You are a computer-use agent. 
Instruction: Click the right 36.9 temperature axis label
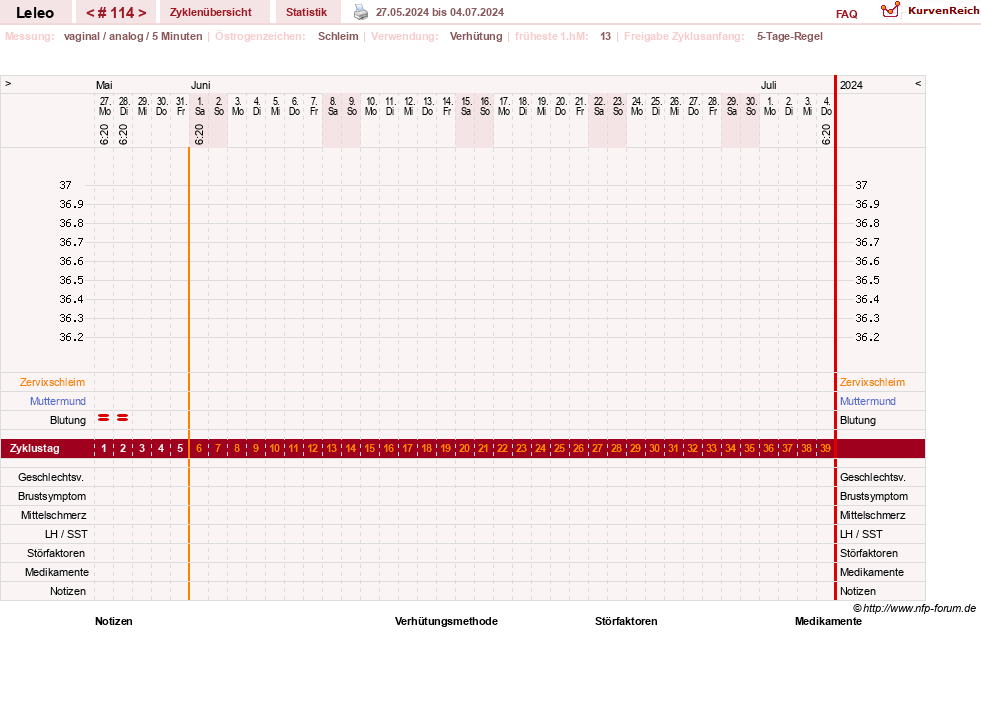click(x=867, y=204)
